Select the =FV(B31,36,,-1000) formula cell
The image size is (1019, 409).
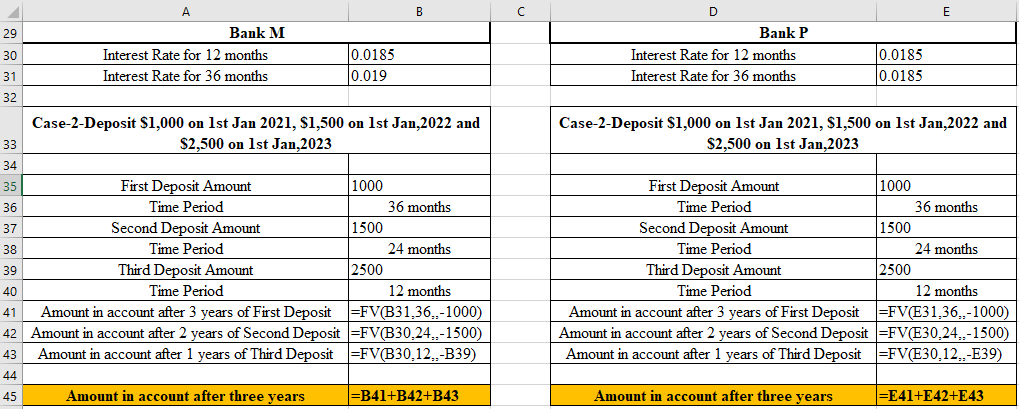[x=418, y=313]
